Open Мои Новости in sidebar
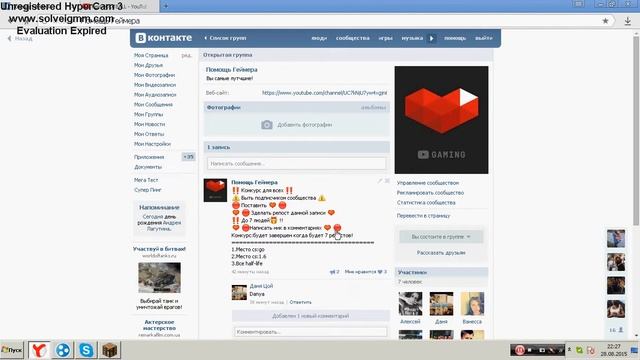Image resolution: width=640 pixels, height=360 pixels. (x=149, y=124)
